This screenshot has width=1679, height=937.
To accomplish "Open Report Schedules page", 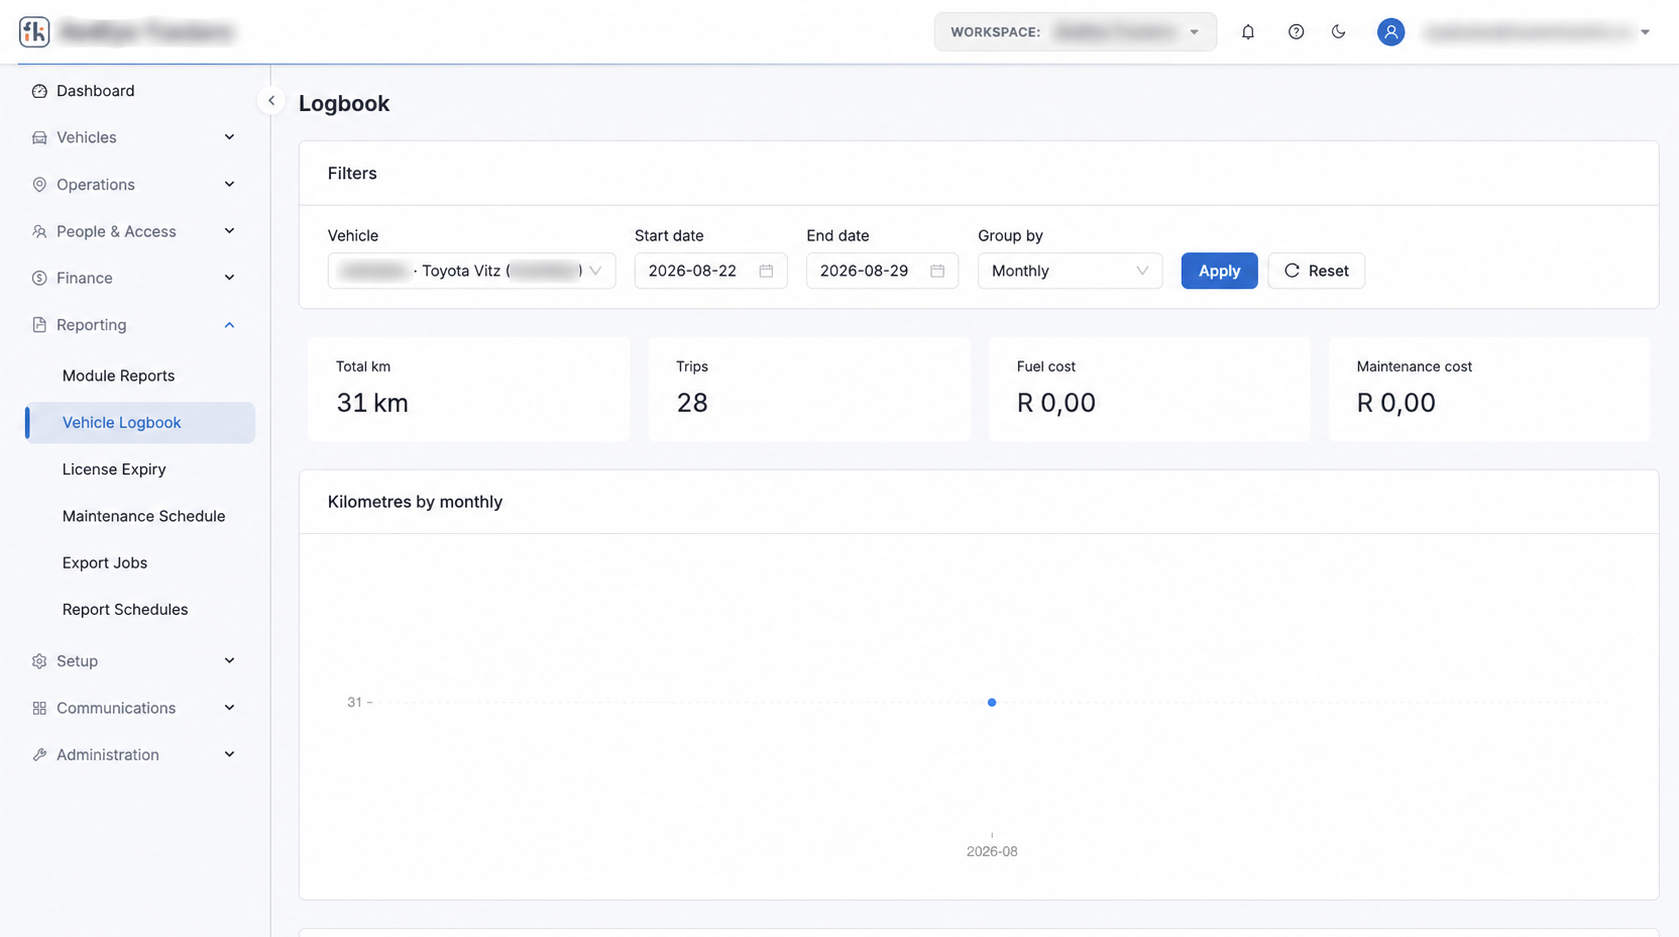I will point(125,609).
